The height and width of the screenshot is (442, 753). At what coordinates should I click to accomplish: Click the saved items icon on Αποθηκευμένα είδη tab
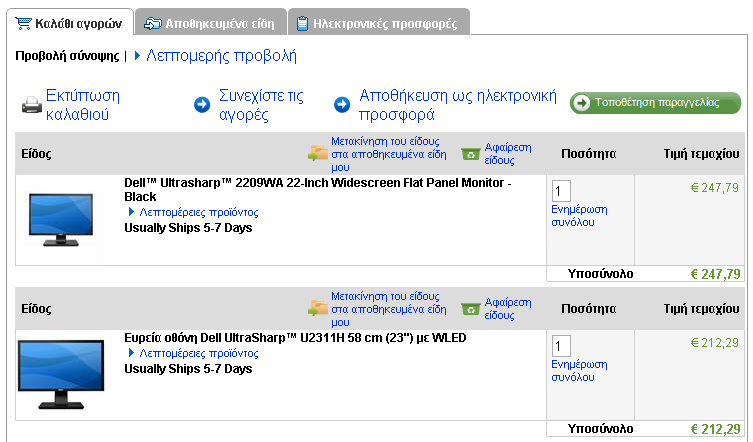pyautogui.click(x=153, y=24)
